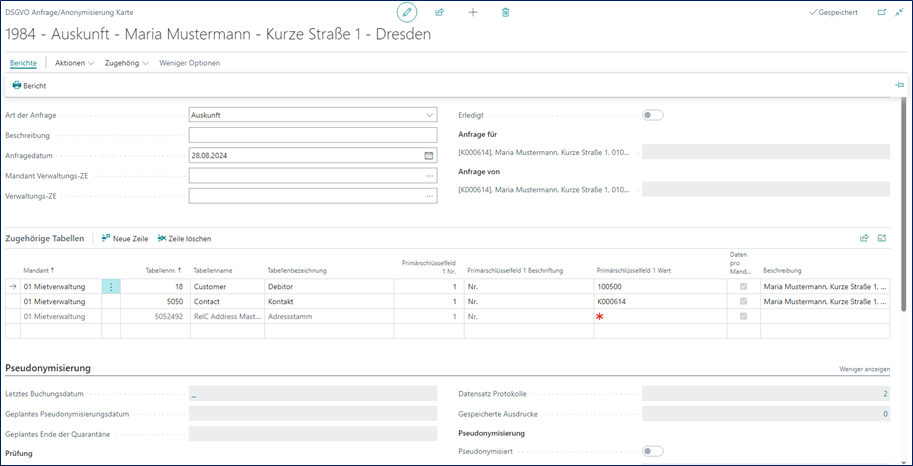
Task: Click the collapse page arrows icon
Action: point(899,12)
